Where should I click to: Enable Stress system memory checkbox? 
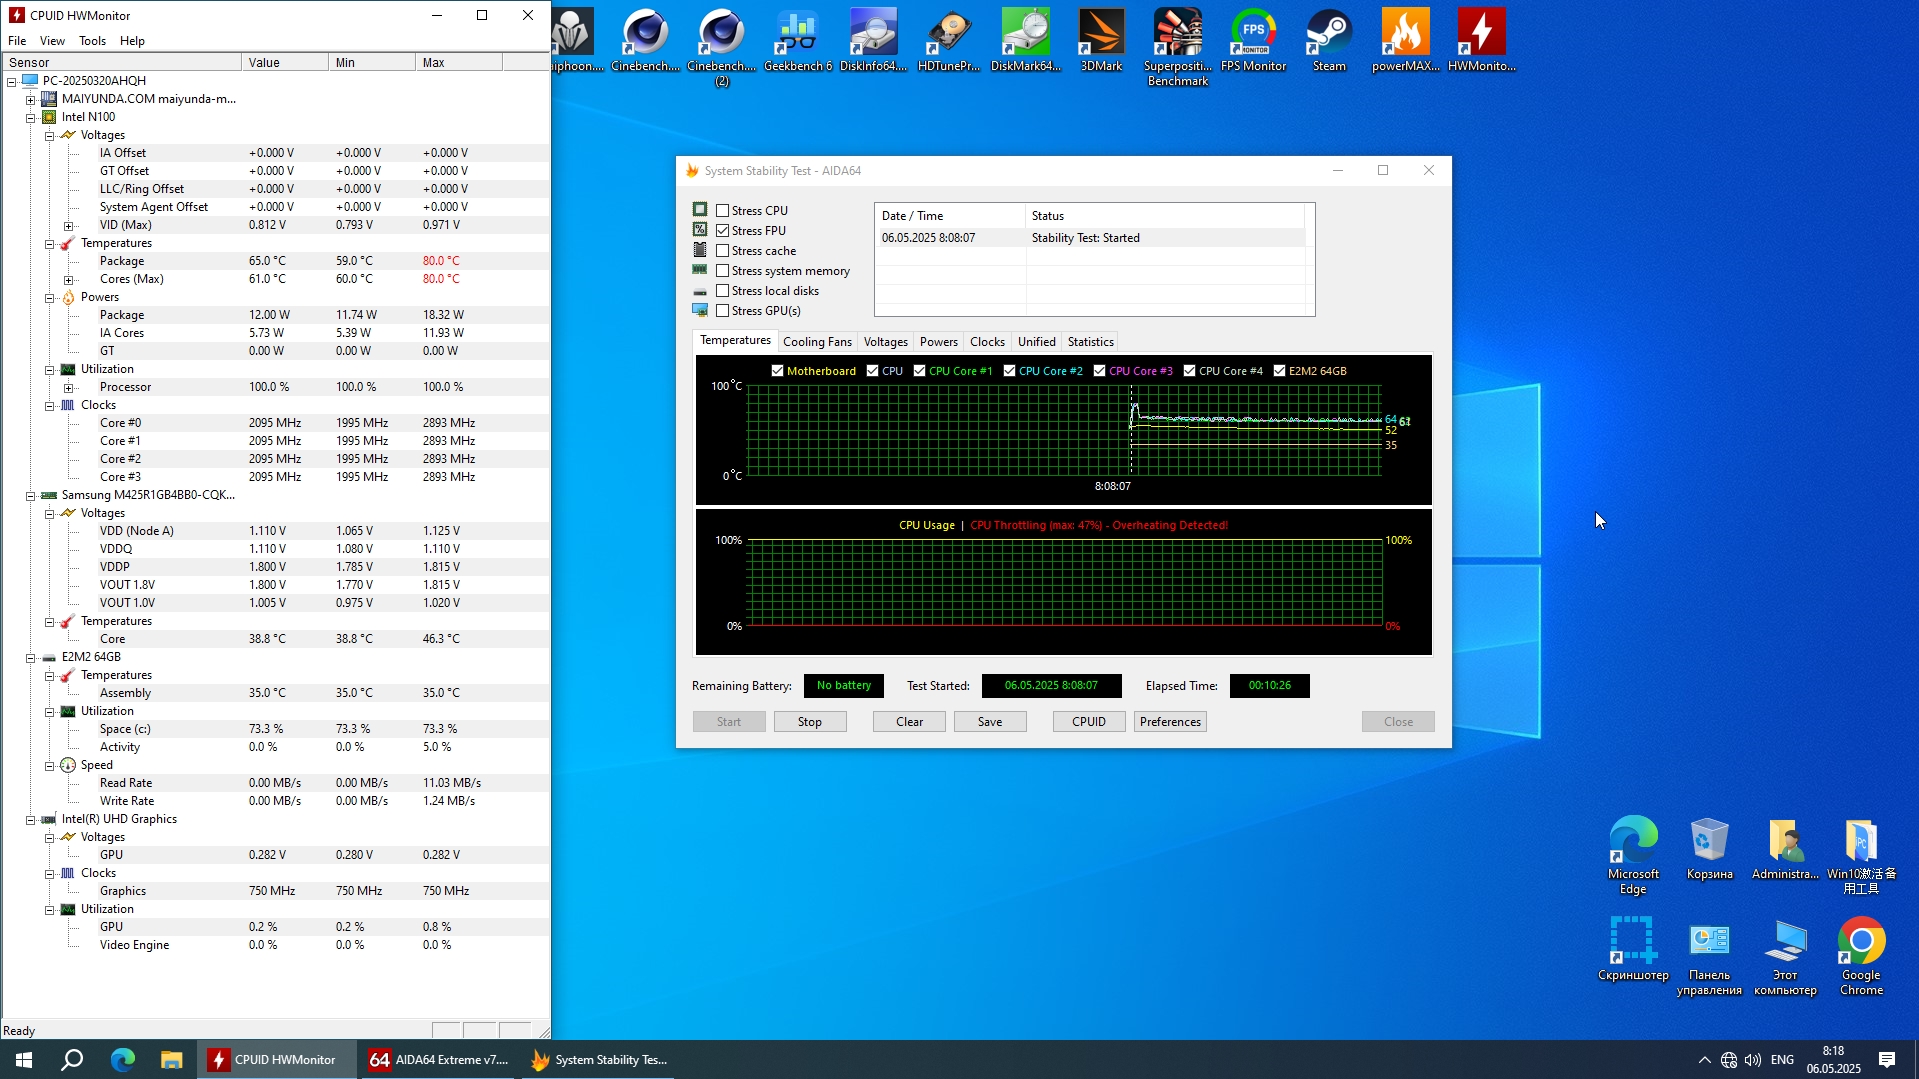coord(723,271)
